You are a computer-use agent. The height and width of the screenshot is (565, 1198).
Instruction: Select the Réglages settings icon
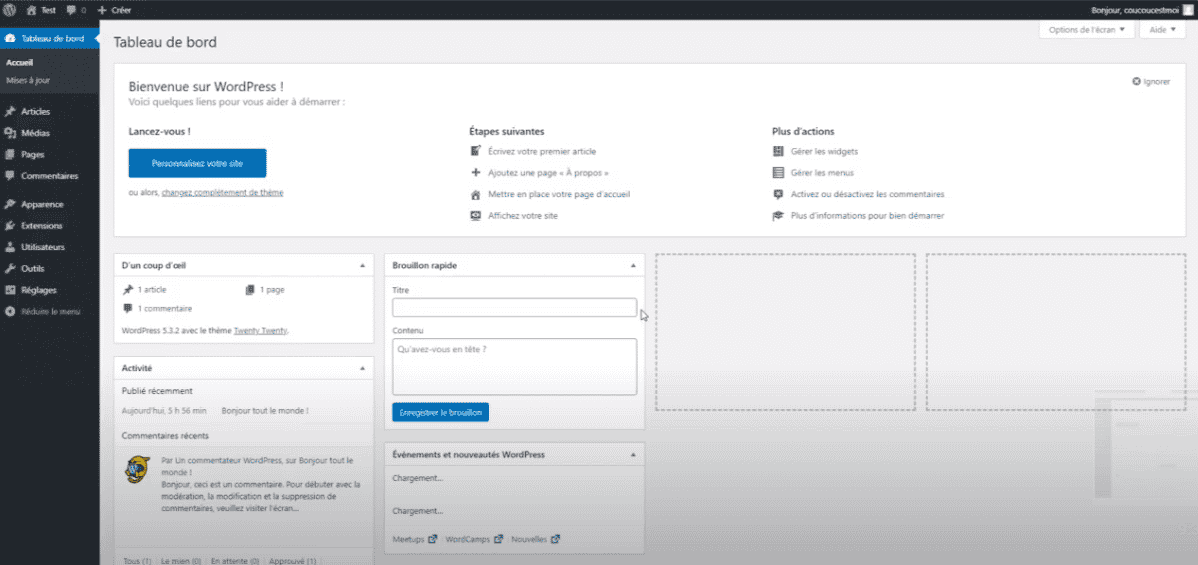[x=10, y=290]
